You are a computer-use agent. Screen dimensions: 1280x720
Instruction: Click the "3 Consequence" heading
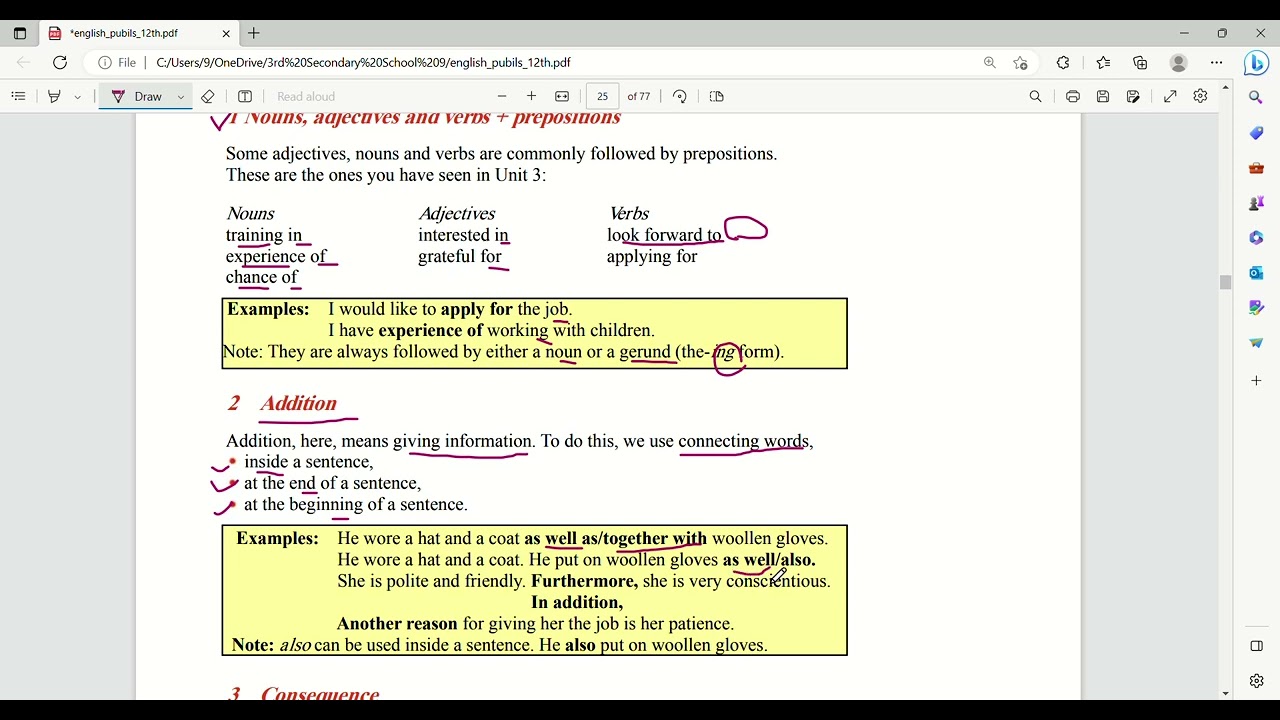coord(305,693)
